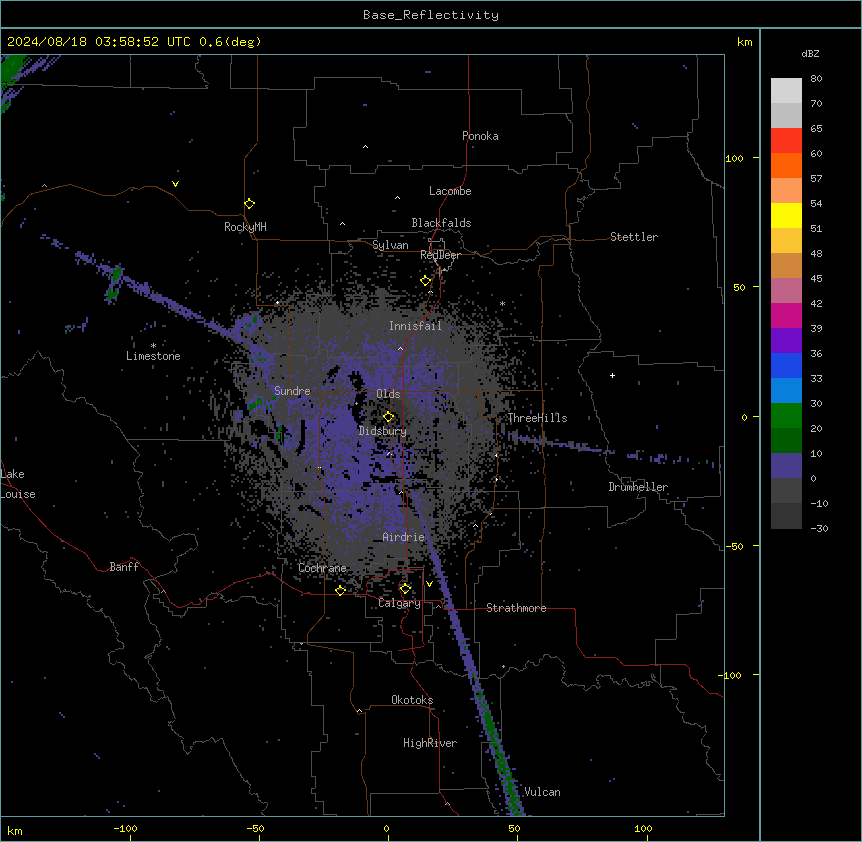Screen dimensions: 862x842
Task: Click the Olds town label
Action: (388, 394)
